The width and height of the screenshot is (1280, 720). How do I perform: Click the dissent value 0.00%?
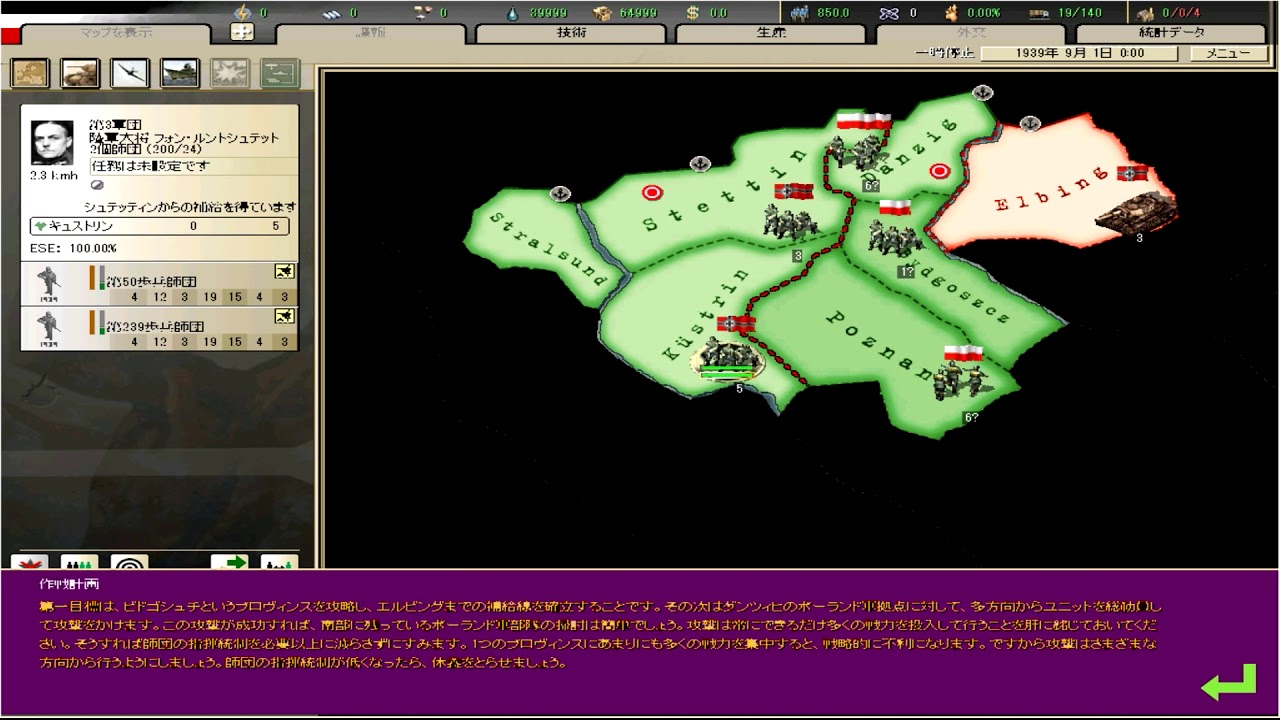pyautogui.click(x=983, y=13)
